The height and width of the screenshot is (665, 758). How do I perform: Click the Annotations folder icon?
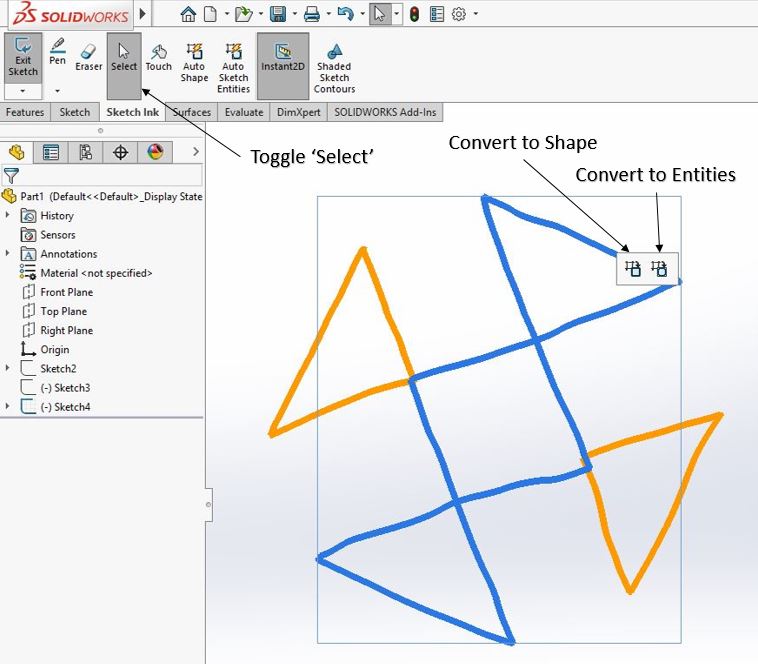(x=29, y=254)
